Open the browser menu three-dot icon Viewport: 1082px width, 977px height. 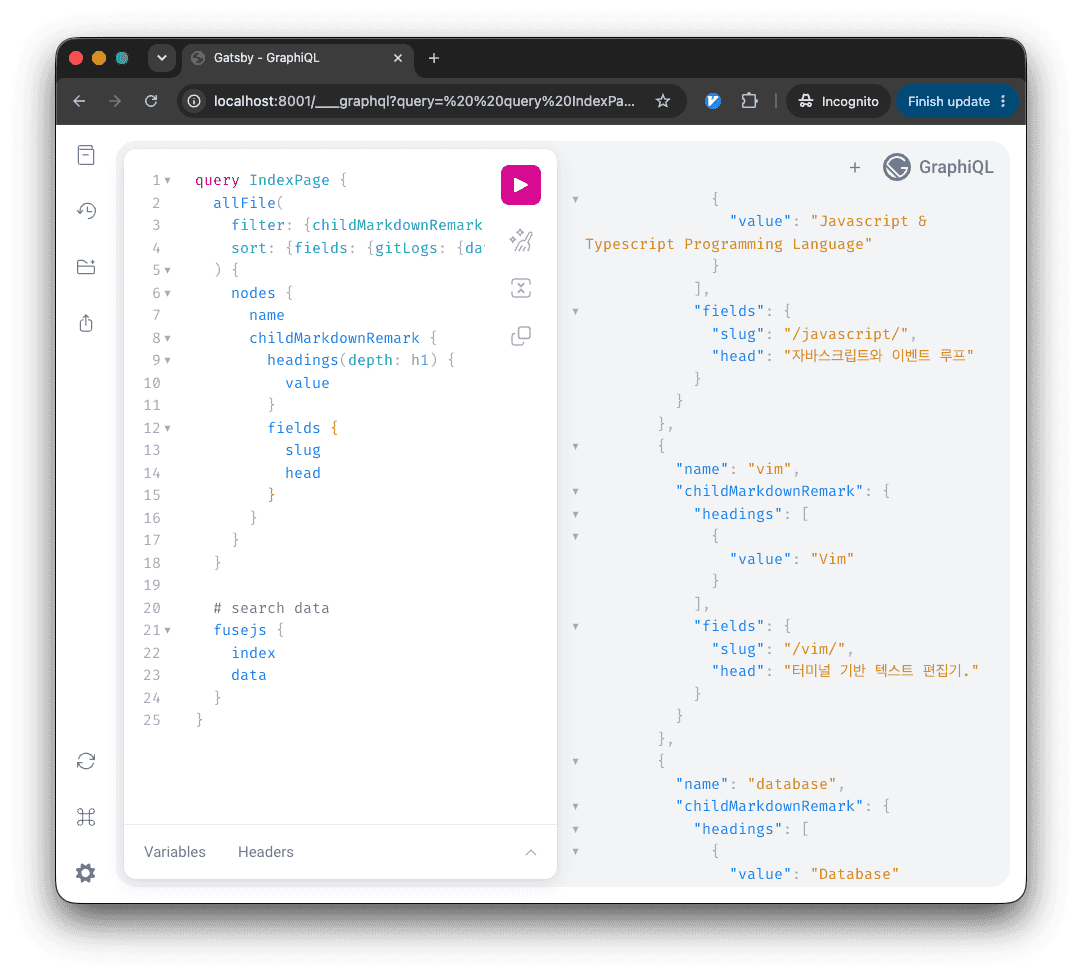(1003, 101)
